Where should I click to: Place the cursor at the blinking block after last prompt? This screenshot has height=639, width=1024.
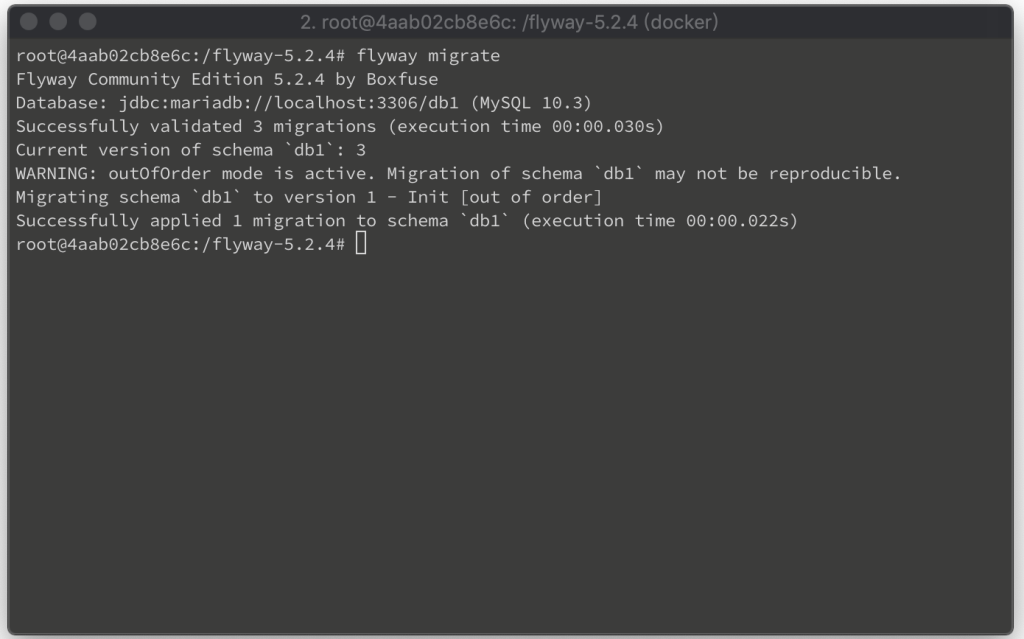click(361, 244)
